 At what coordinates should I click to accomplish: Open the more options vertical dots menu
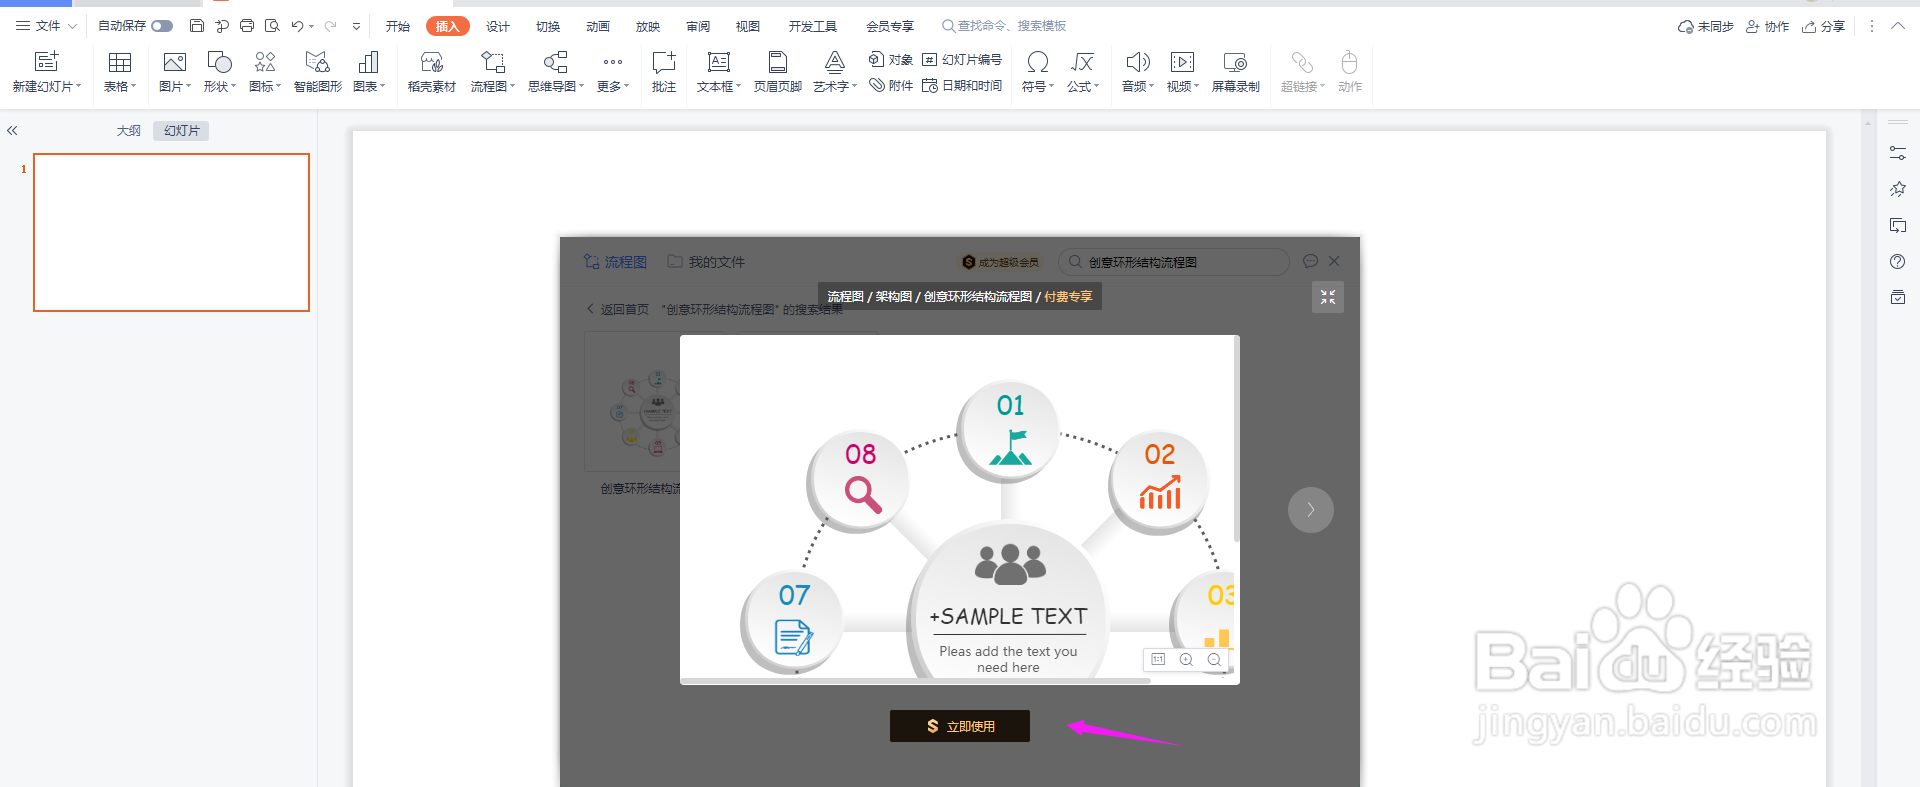1872,26
